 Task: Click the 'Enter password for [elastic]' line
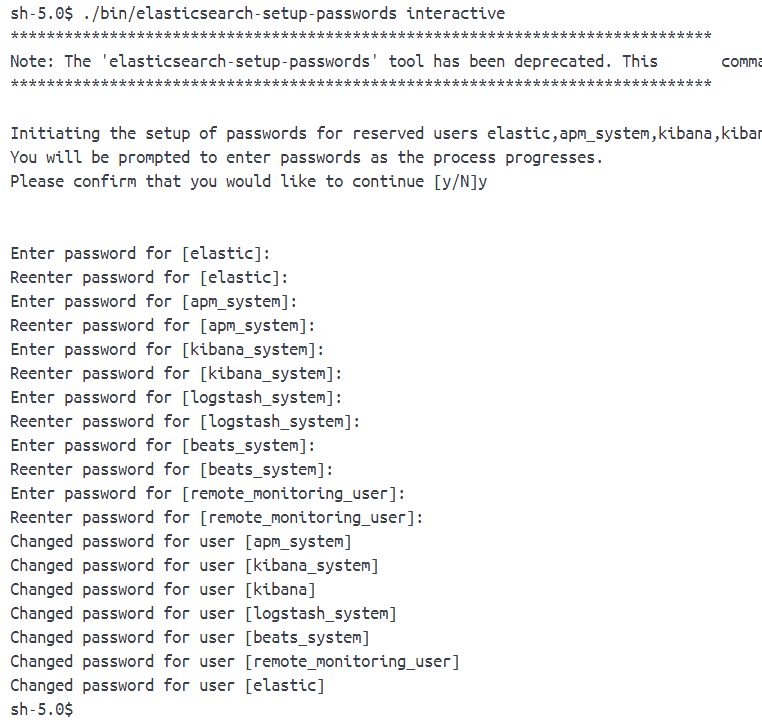coord(140,253)
